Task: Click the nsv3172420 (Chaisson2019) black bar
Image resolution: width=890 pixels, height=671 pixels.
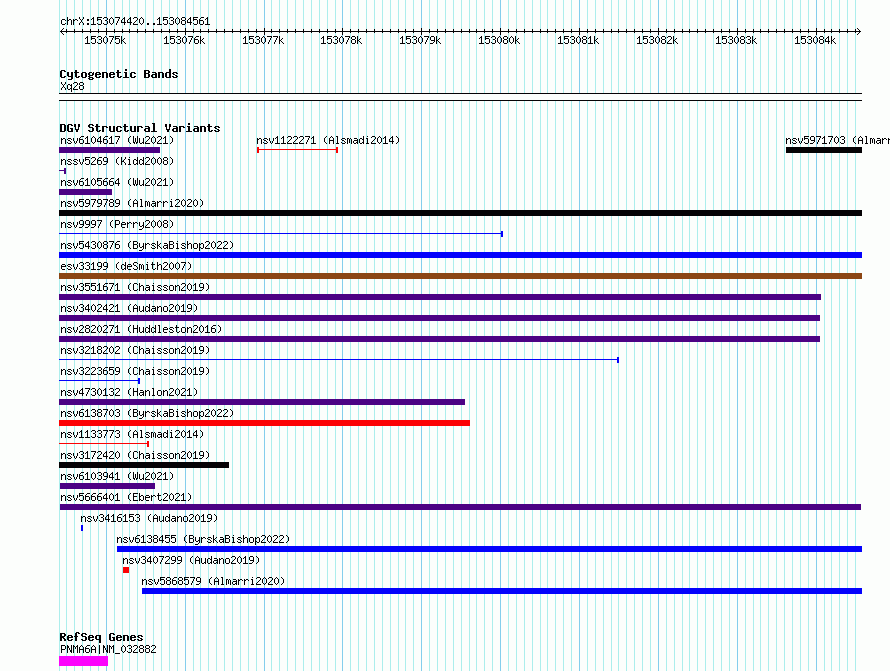Action: [144, 465]
